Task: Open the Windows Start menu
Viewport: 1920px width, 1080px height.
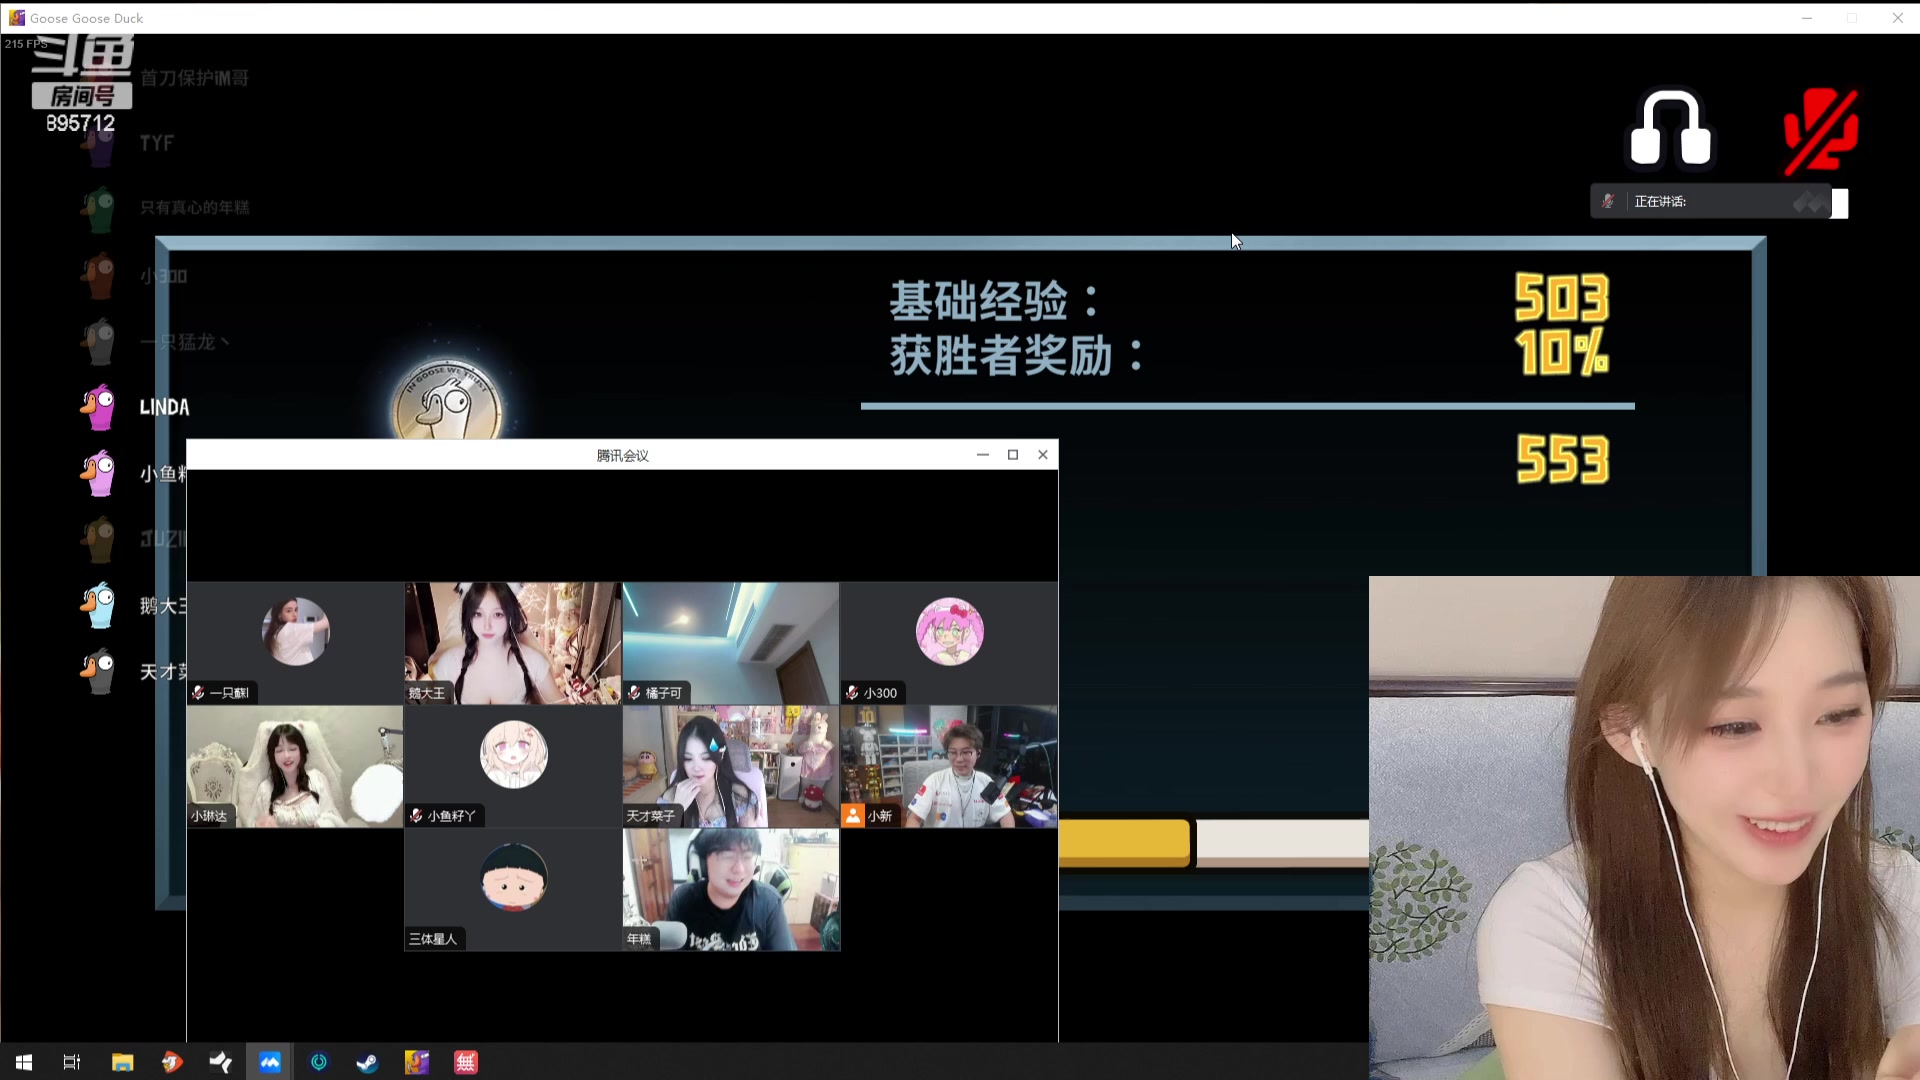Action: click(22, 1062)
